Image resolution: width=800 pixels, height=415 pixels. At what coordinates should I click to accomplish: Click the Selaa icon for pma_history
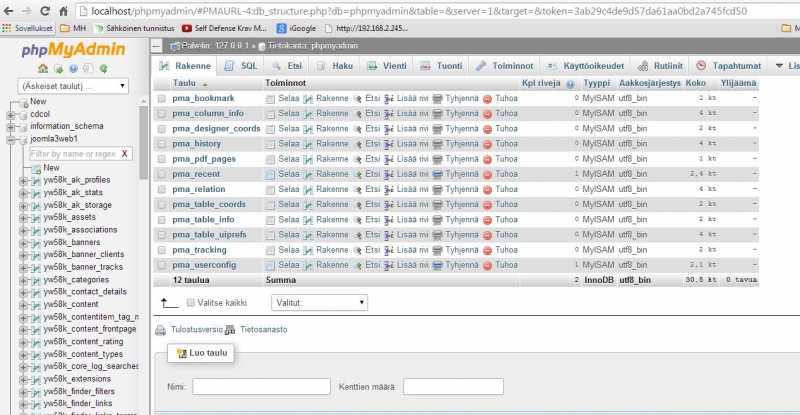coord(270,144)
